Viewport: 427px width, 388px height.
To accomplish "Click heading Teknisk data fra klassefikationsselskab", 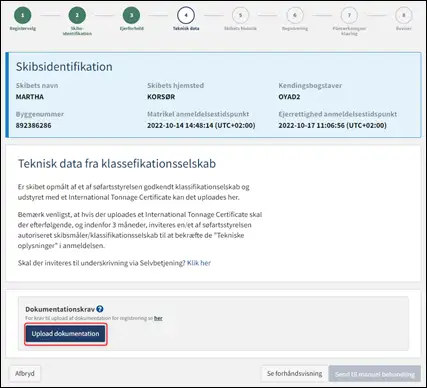I will 117,164.
